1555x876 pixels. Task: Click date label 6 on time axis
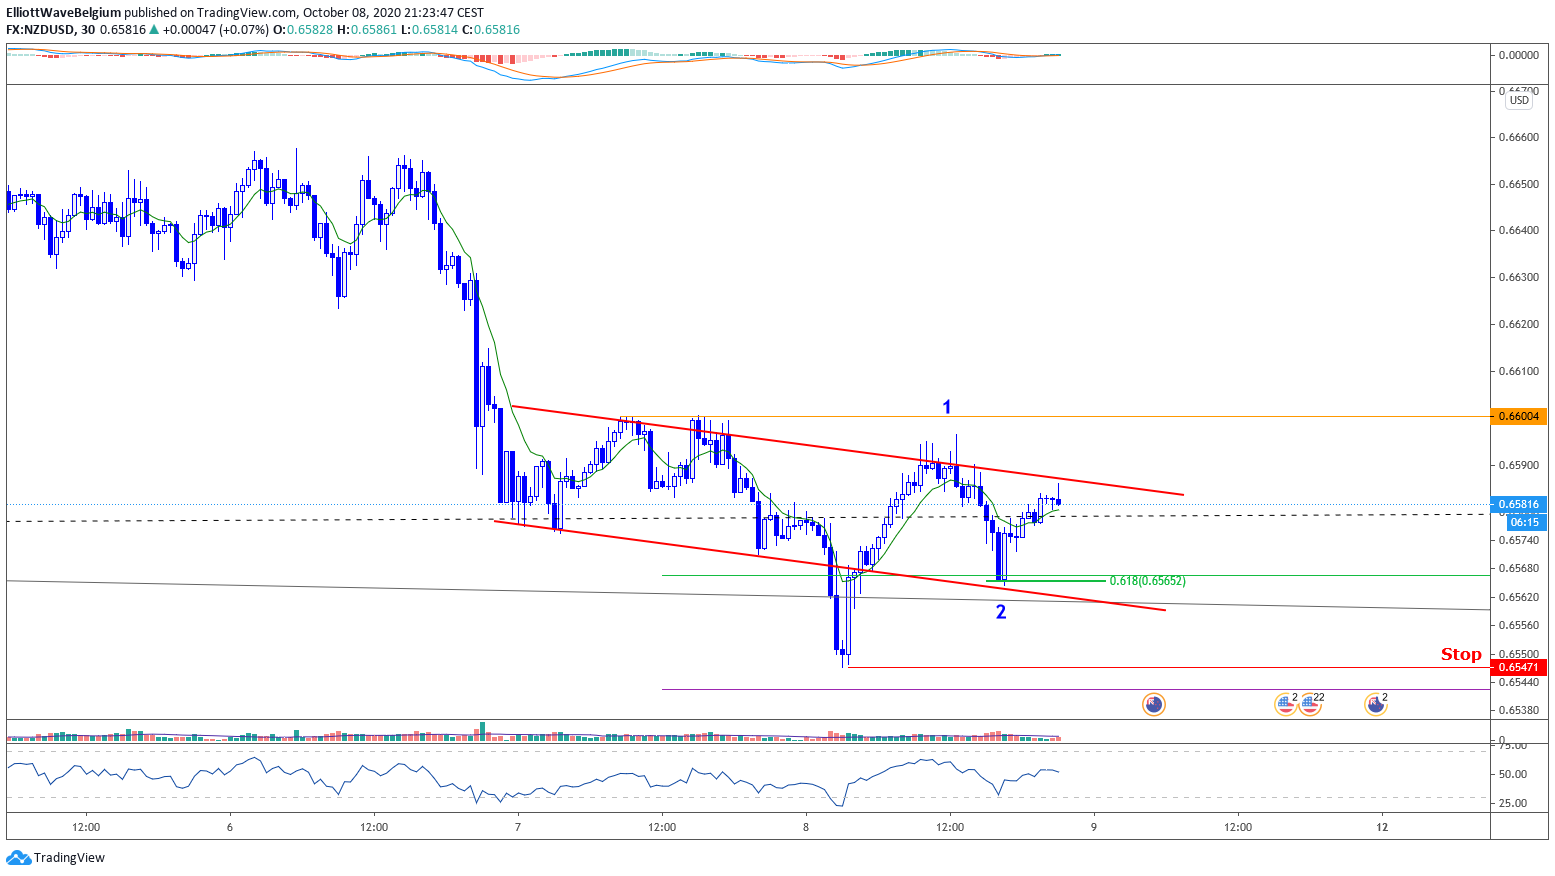coord(230,827)
